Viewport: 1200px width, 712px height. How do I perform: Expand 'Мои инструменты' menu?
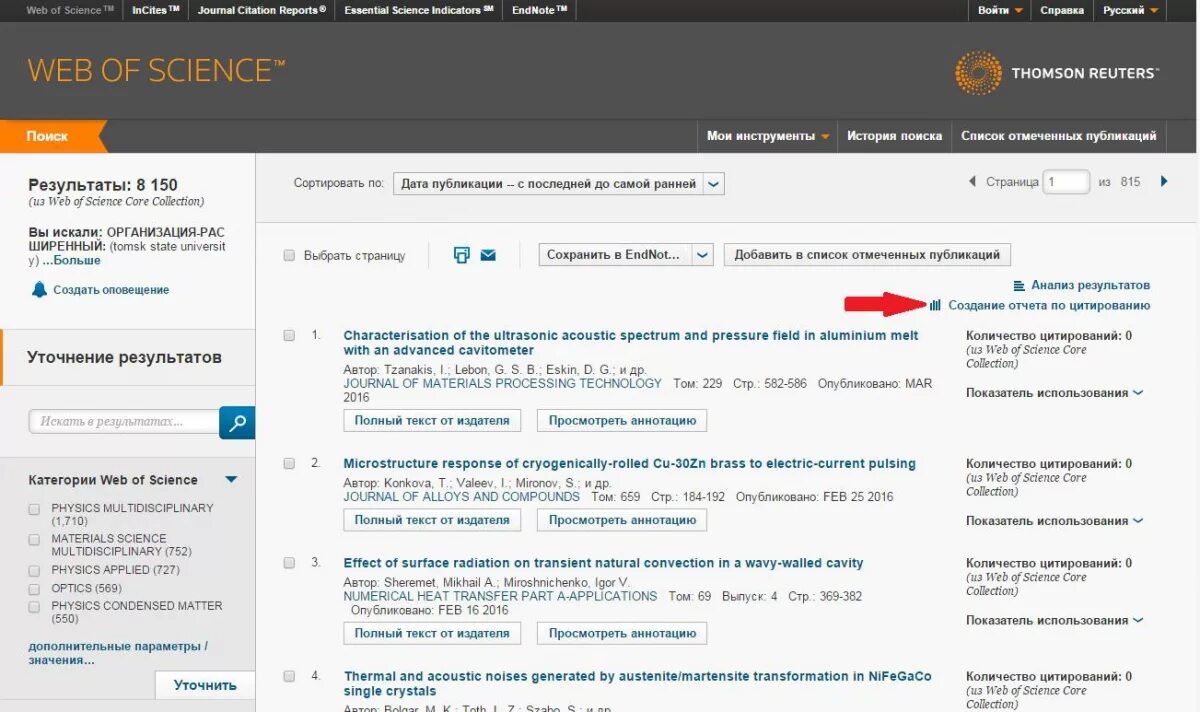pyautogui.click(x=767, y=136)
